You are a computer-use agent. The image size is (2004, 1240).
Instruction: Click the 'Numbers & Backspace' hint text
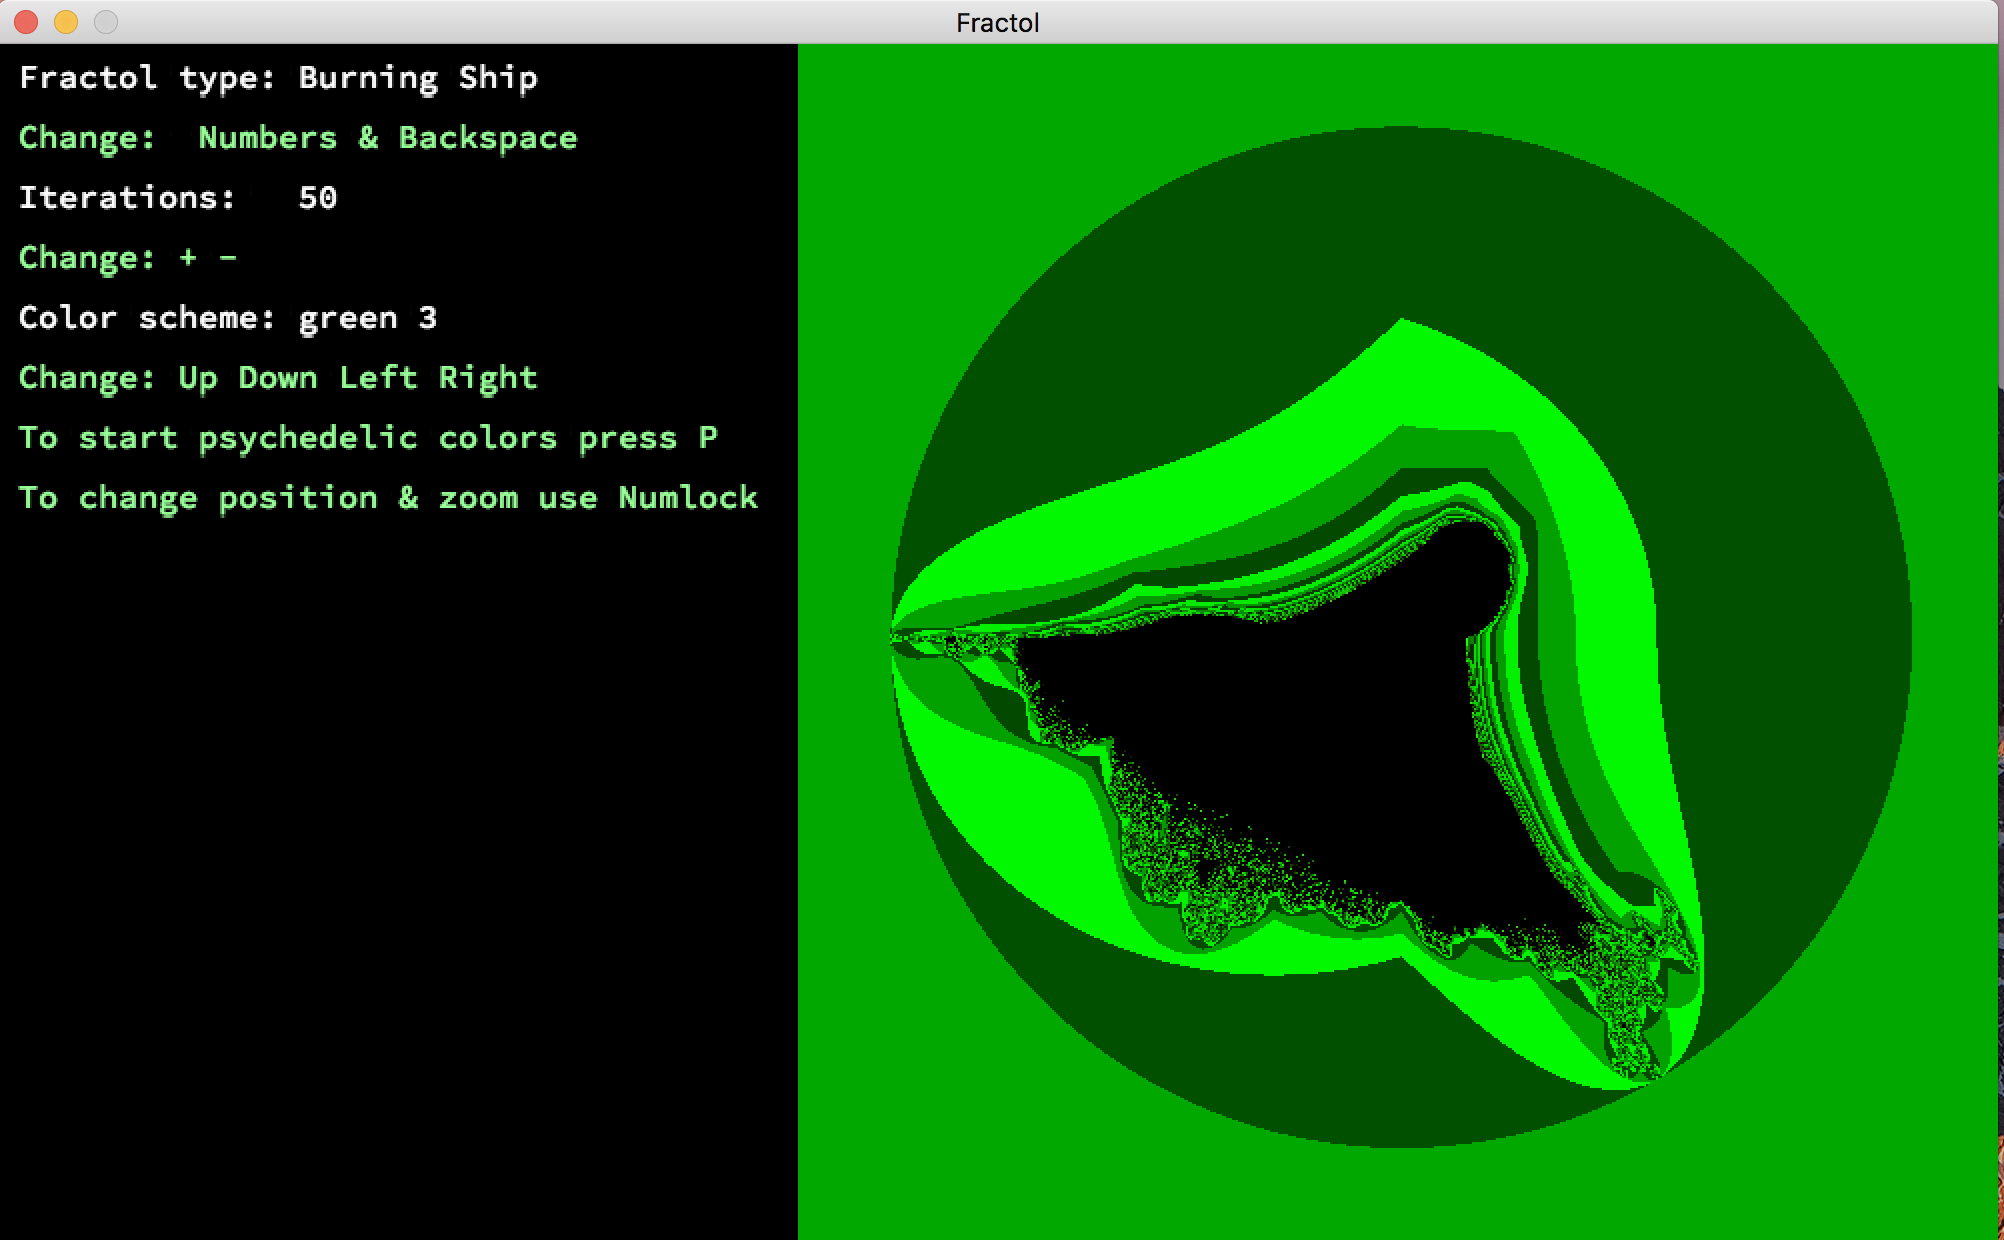387,138
